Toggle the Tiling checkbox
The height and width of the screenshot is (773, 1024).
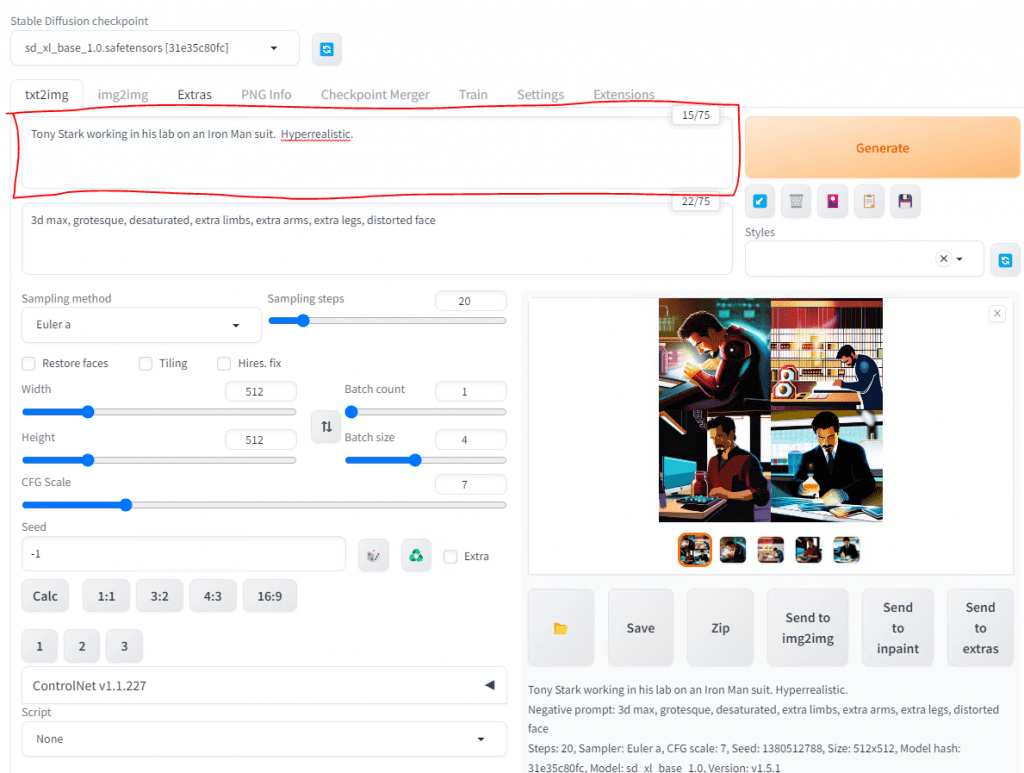(x=146, y=363)
